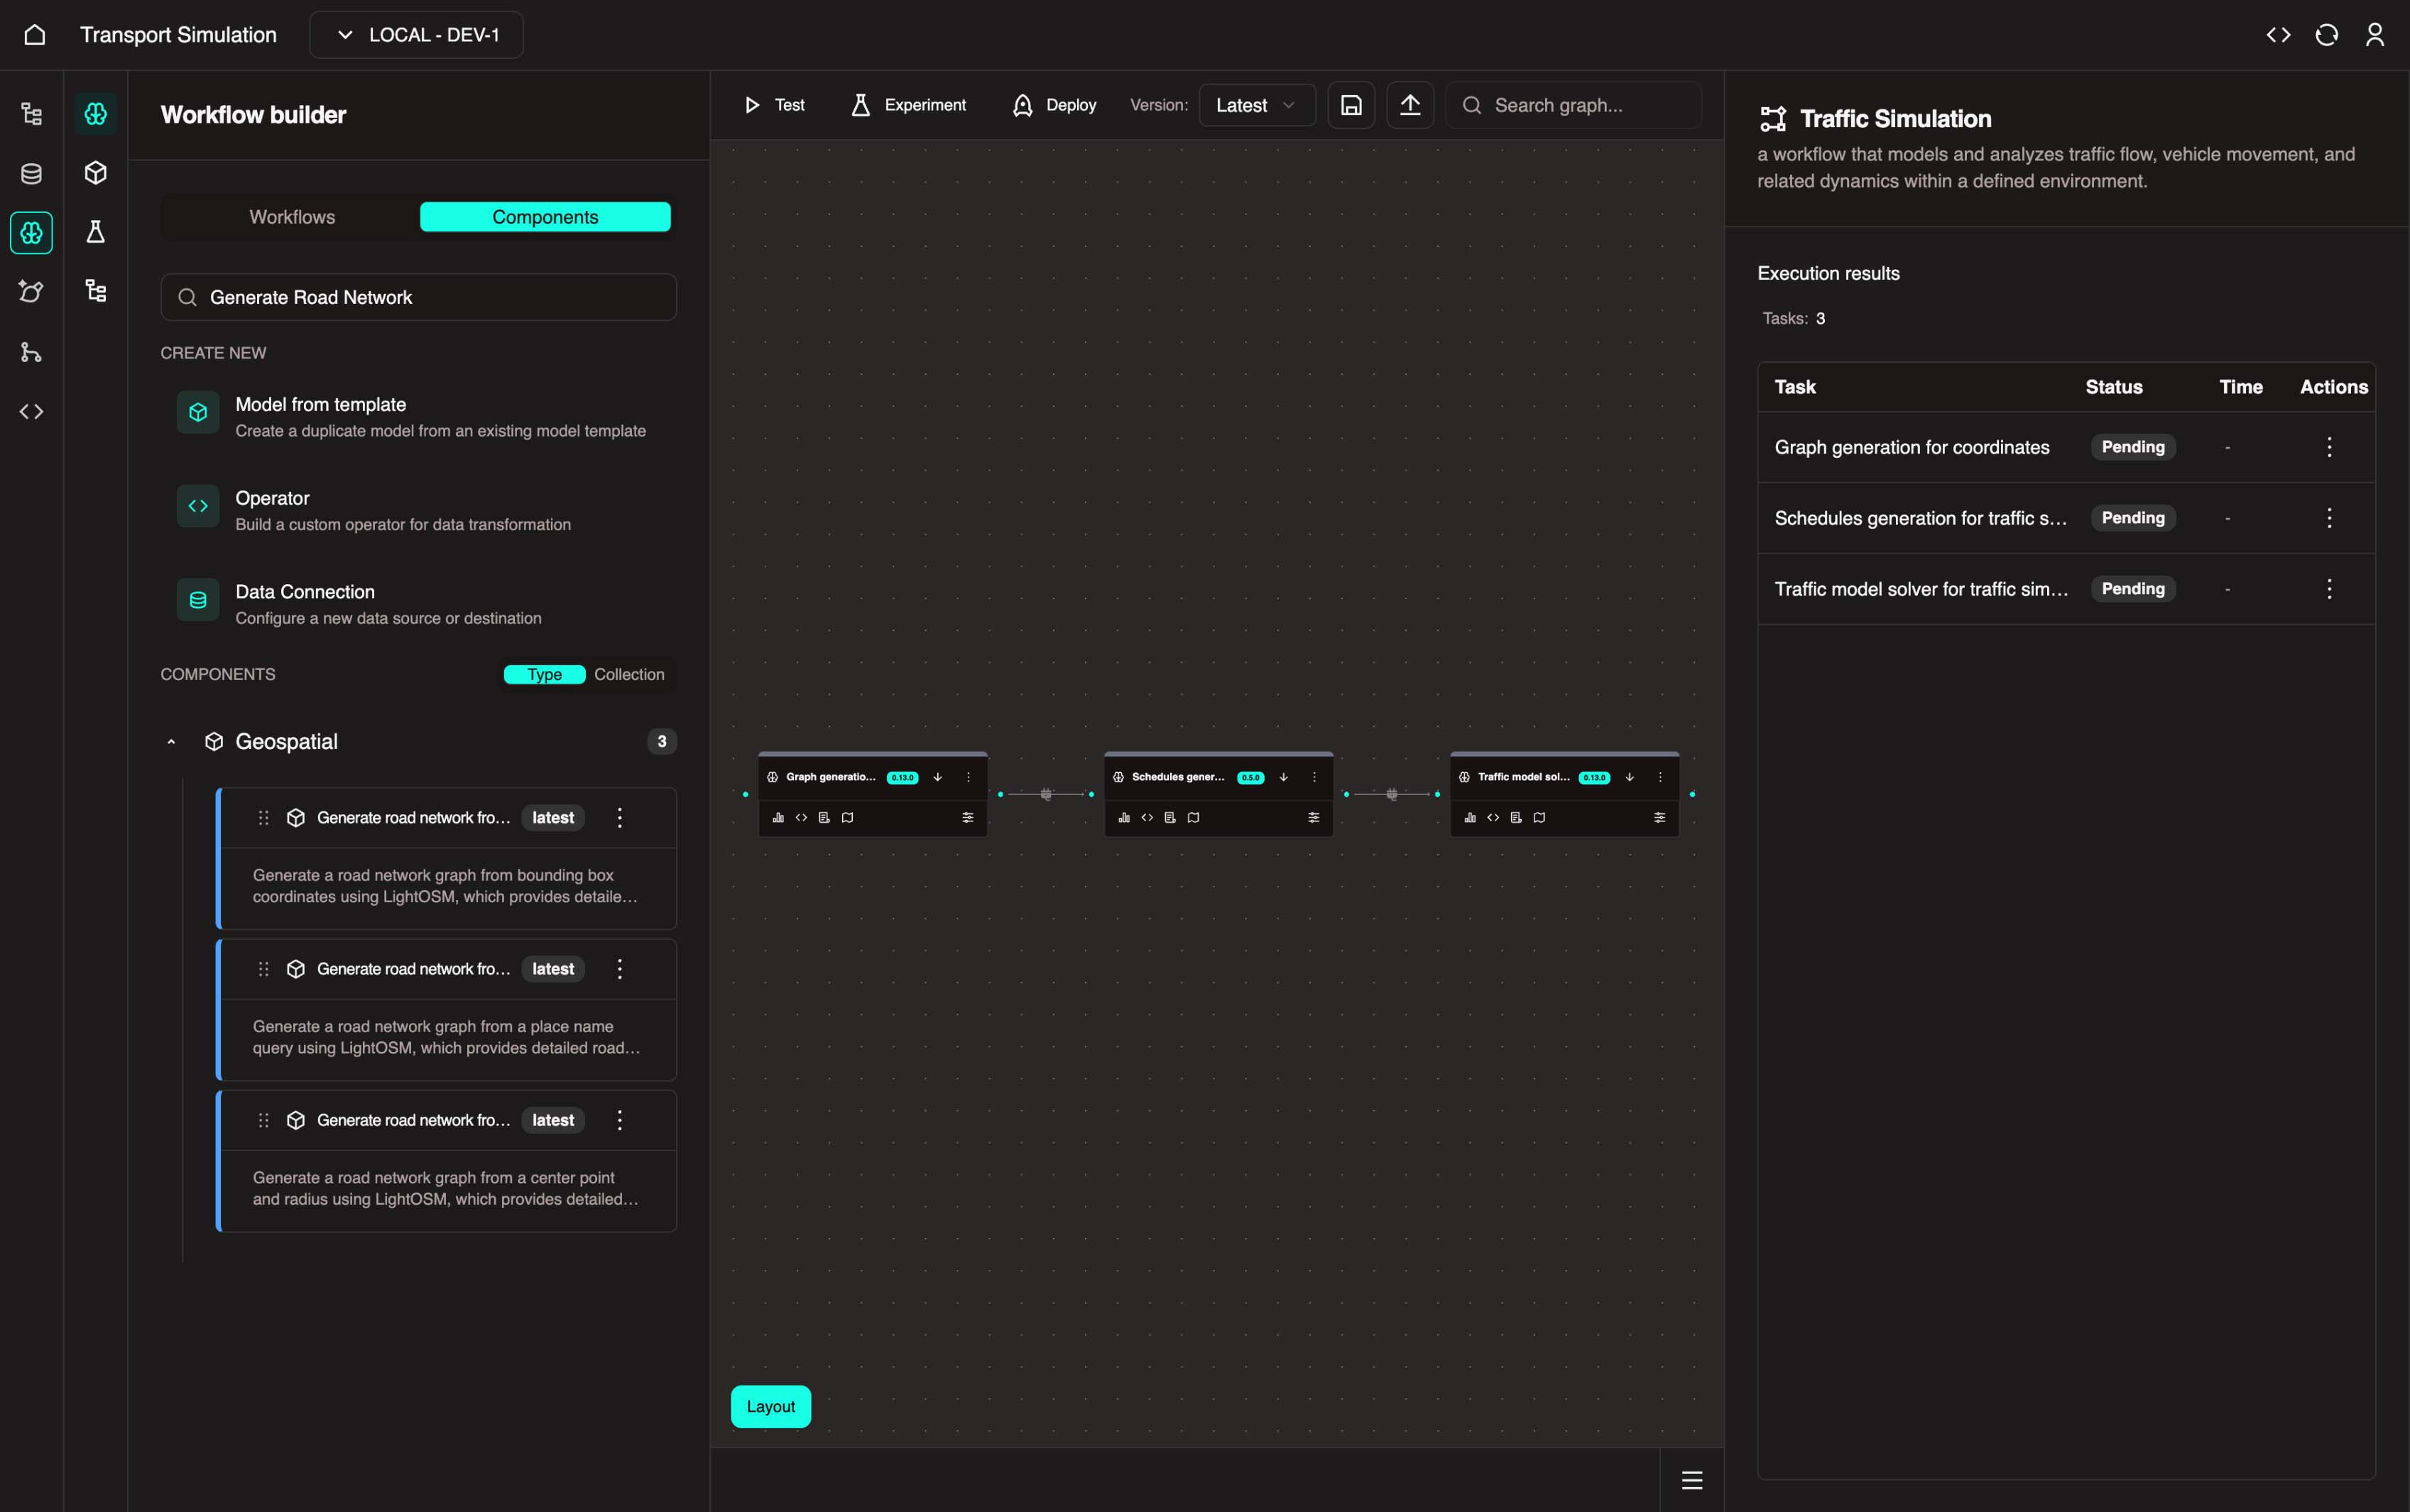The width and height of the screenshot is (2410, 1512).
Task: Go to the home icon
Action: [35, 35]
